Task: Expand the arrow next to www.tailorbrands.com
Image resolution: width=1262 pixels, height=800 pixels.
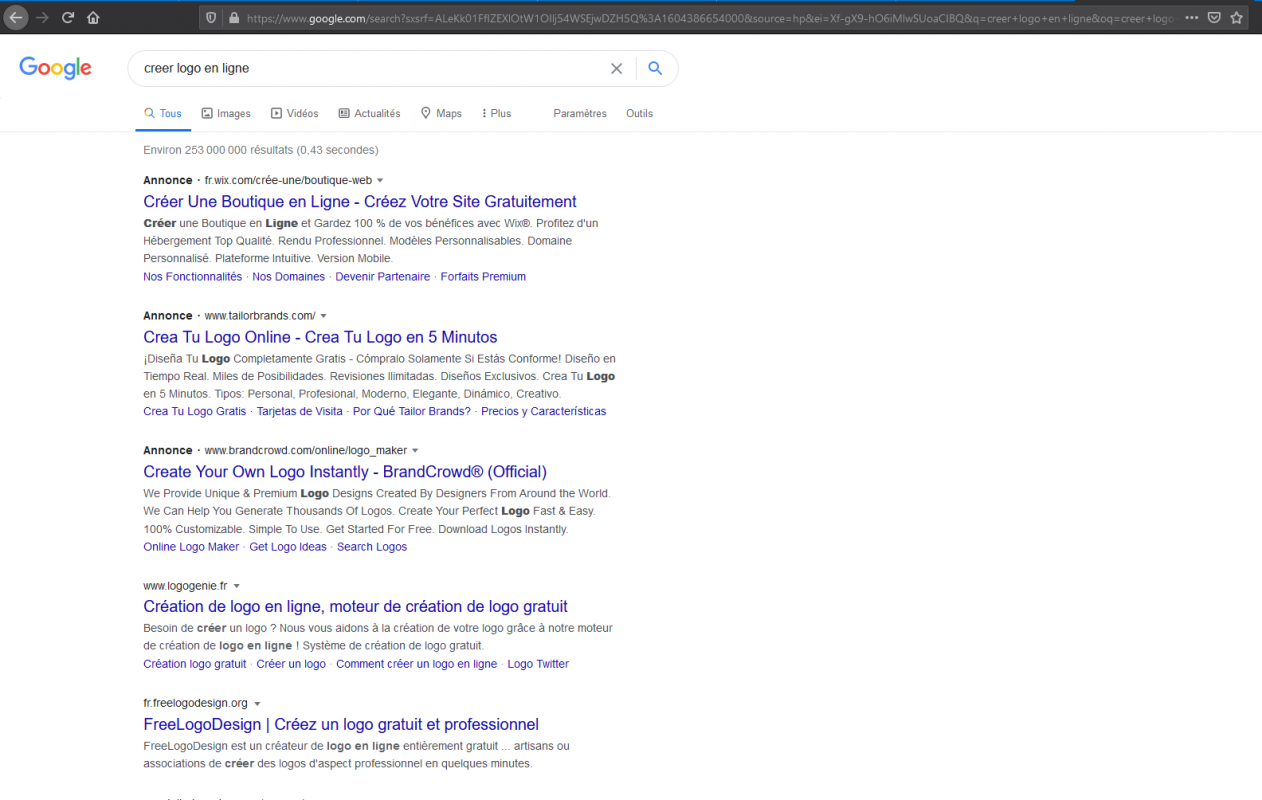Action: [x=324, y=316]
